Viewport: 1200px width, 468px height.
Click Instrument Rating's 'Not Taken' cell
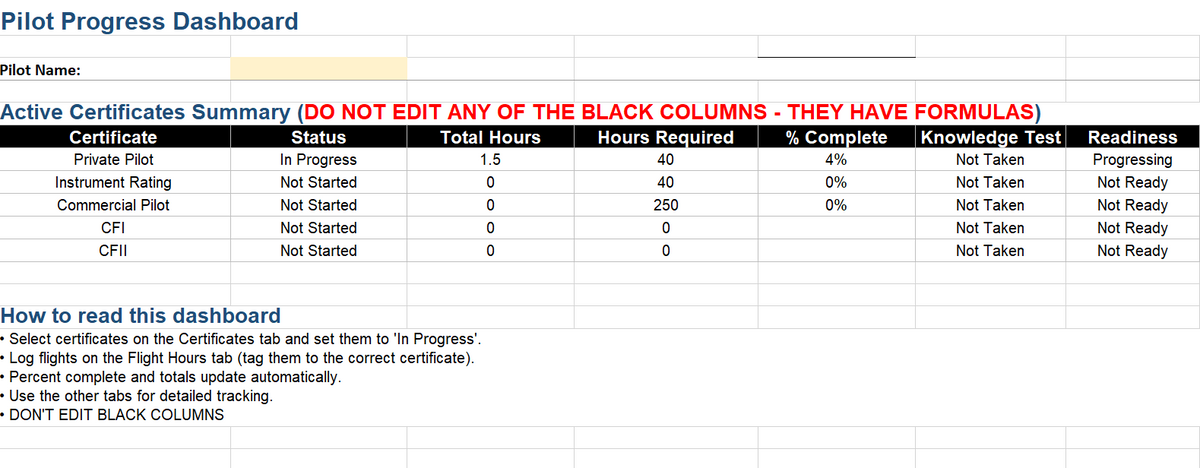pos(990,183)
